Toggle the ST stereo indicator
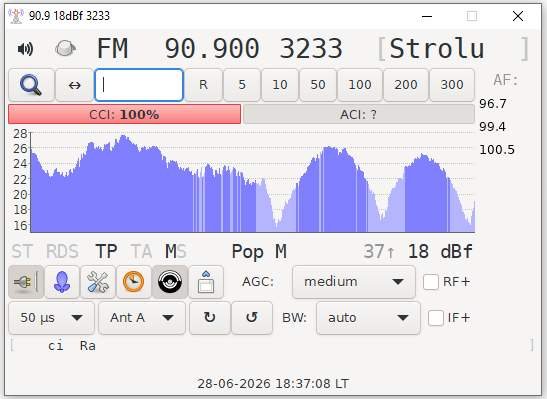This screenshot has width=547, height=399. point(22,251)
